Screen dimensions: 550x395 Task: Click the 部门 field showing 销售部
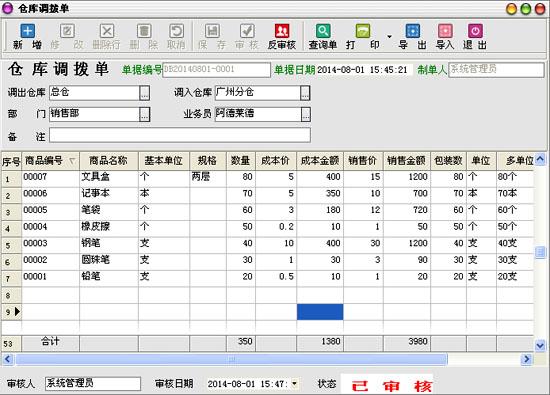[94, 114]
